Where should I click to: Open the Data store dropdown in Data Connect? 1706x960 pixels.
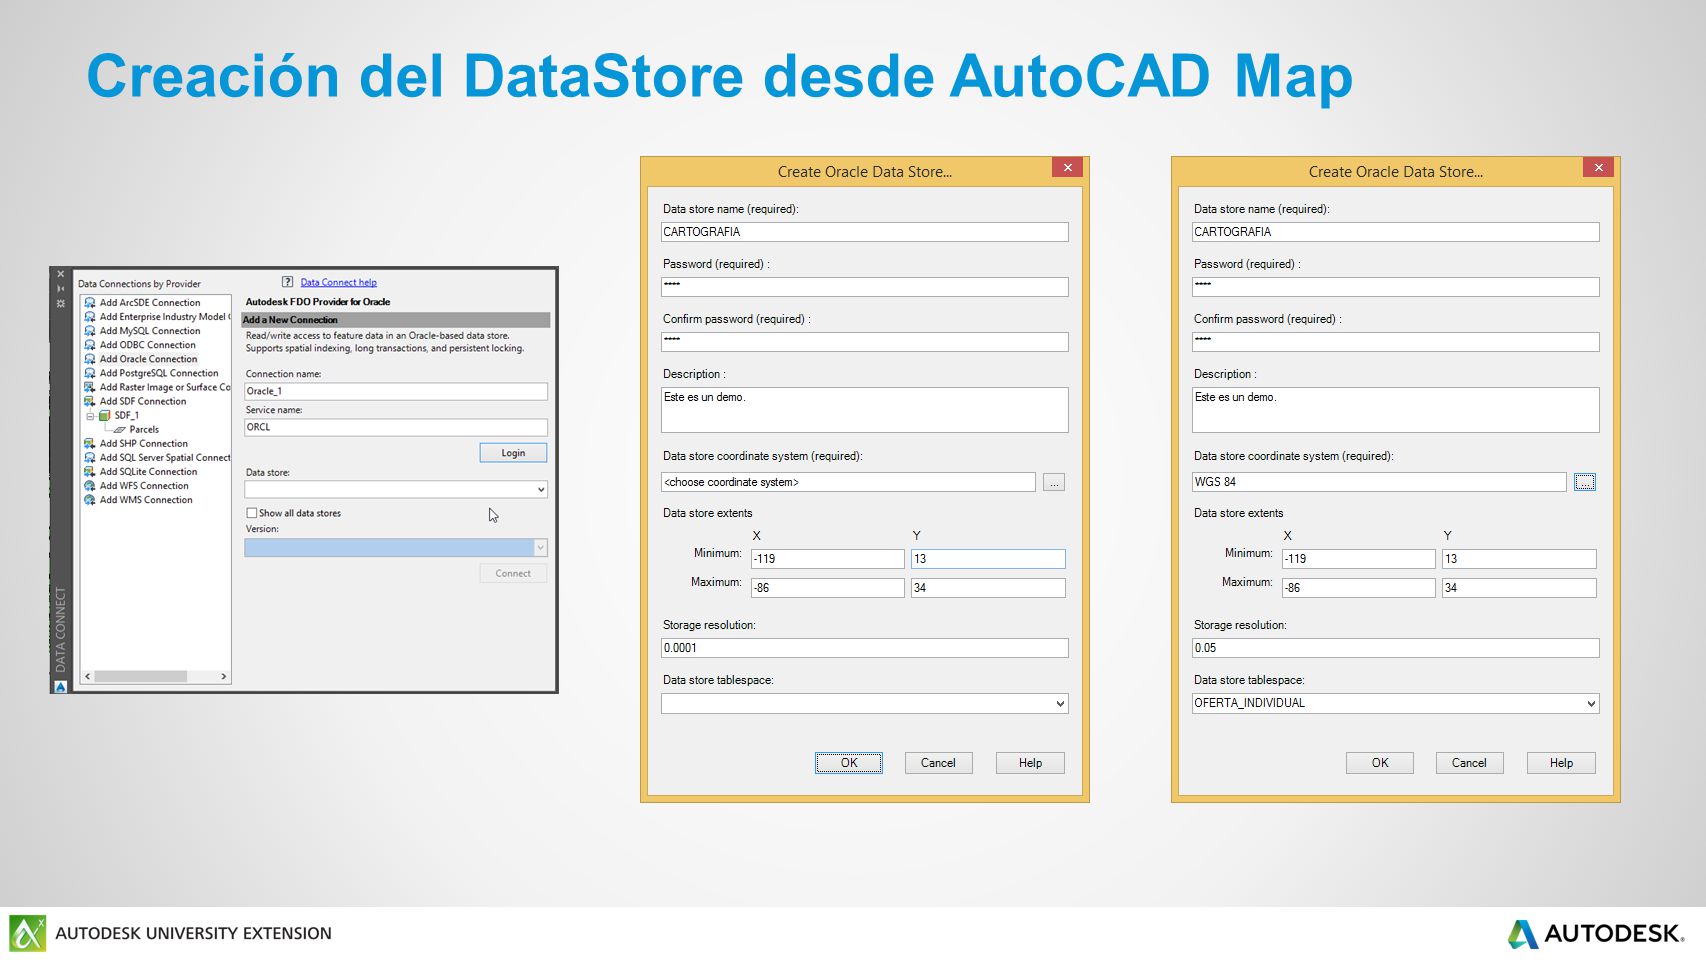coord(540,489)
